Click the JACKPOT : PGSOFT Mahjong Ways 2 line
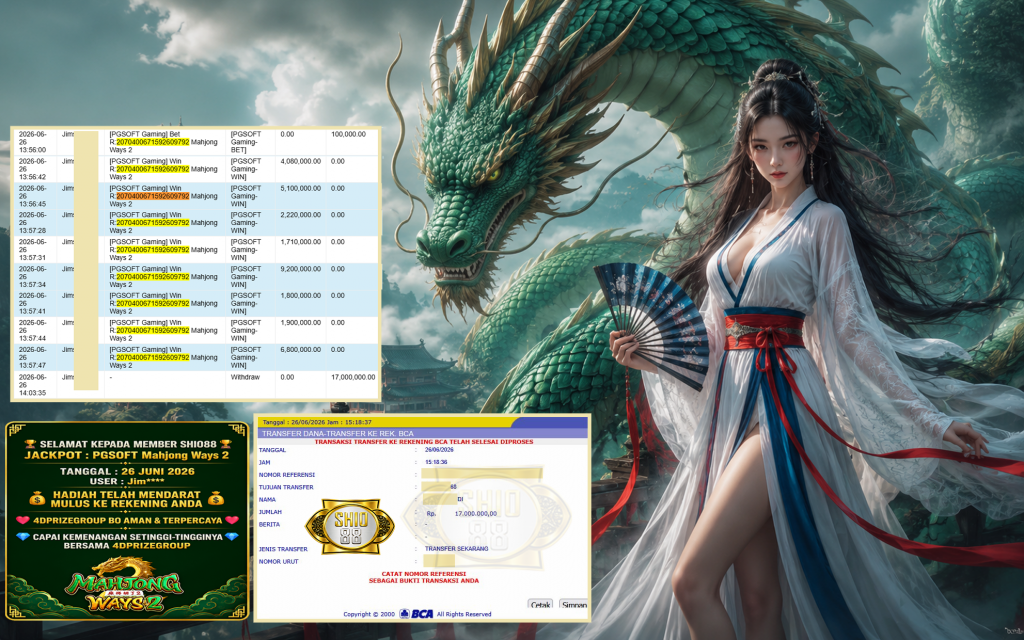The height and width of the screenshot is (640, 1024). [x=127, y=455]
